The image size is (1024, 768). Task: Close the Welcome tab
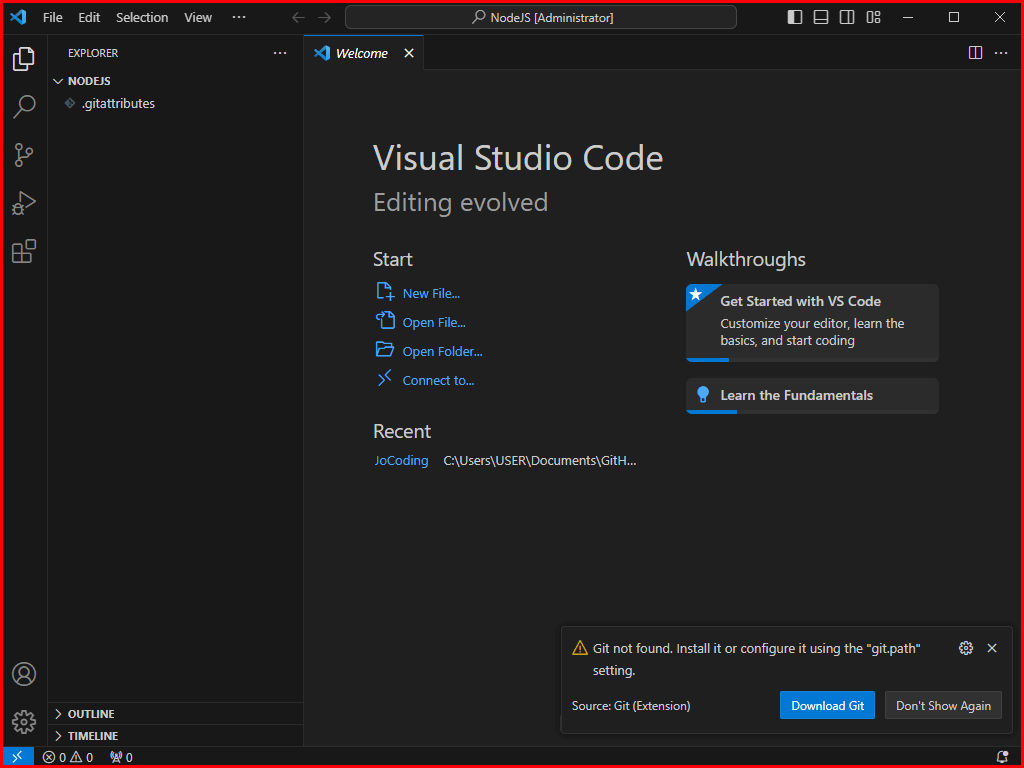409,53
